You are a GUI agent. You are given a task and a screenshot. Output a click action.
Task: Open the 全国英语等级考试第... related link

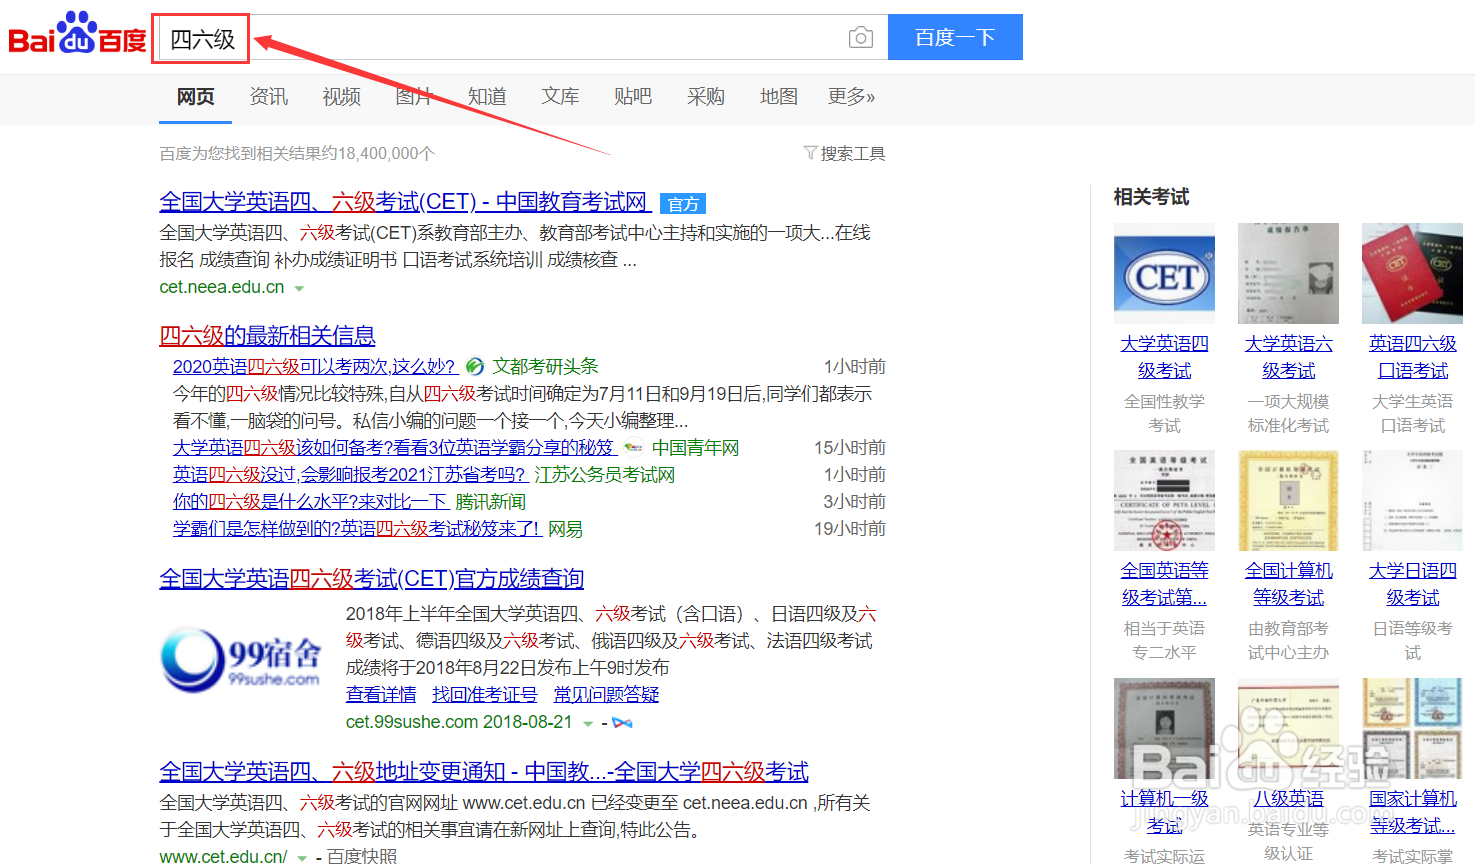(x=1164, y=584)
